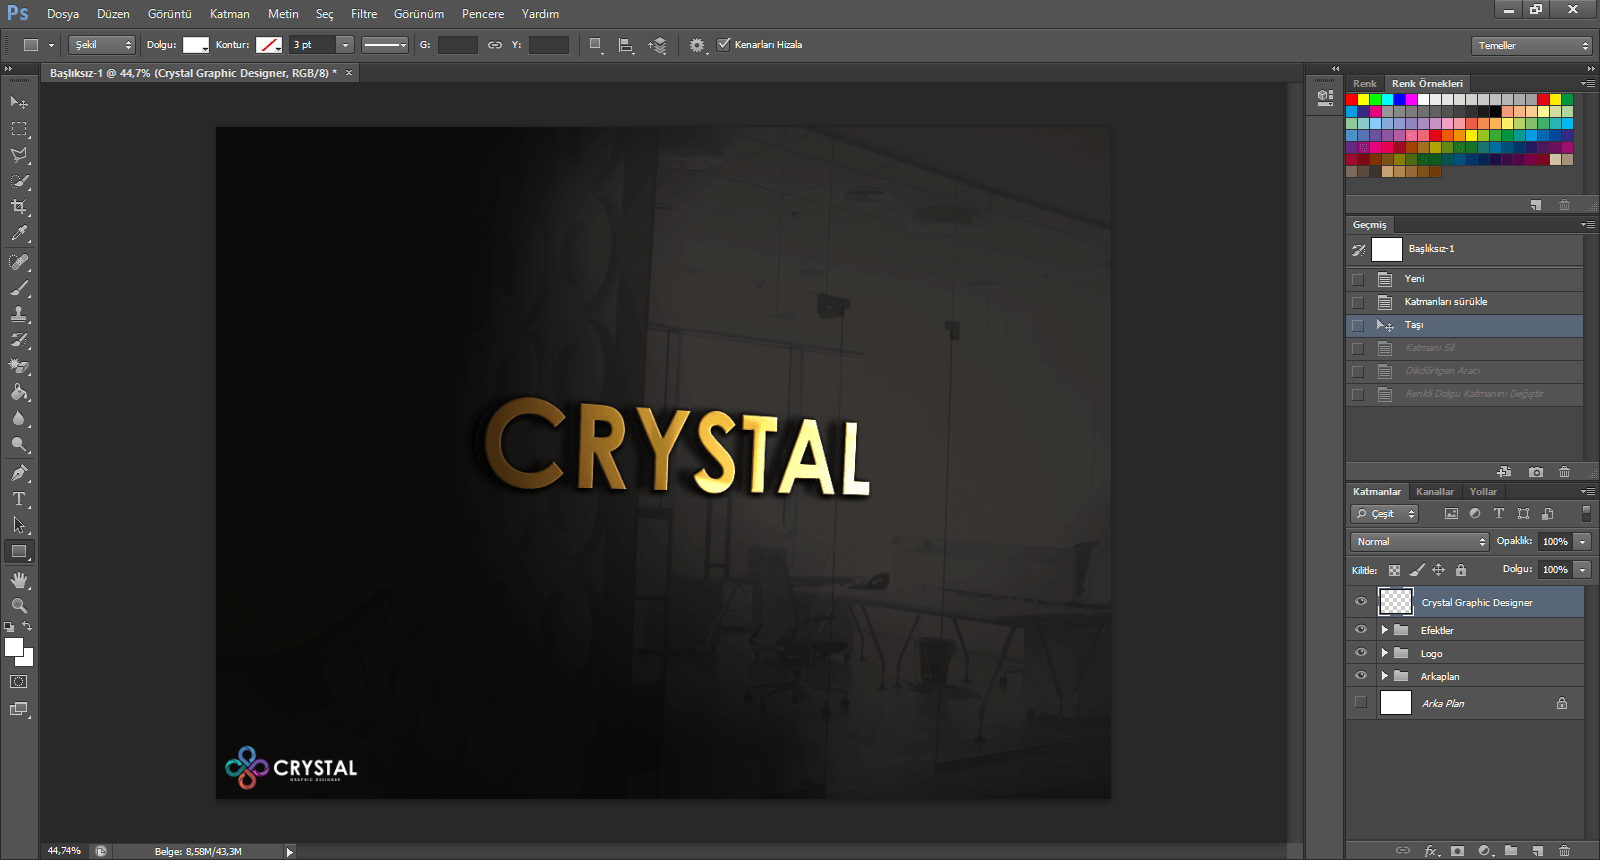
Task: Switch to the Kanallar tab
Action: pos(1435,491)
